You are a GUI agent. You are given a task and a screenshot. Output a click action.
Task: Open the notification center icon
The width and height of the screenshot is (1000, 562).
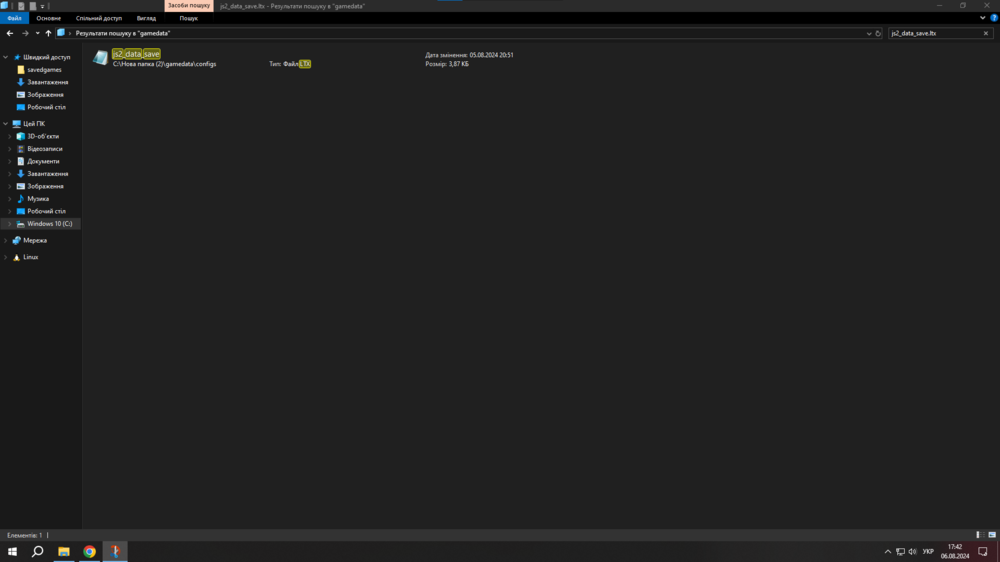983,552
